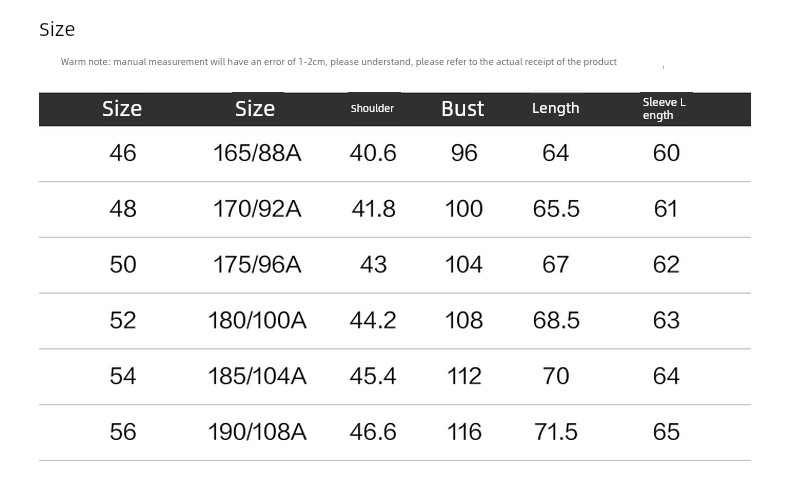Select size 48 row label

122,209
